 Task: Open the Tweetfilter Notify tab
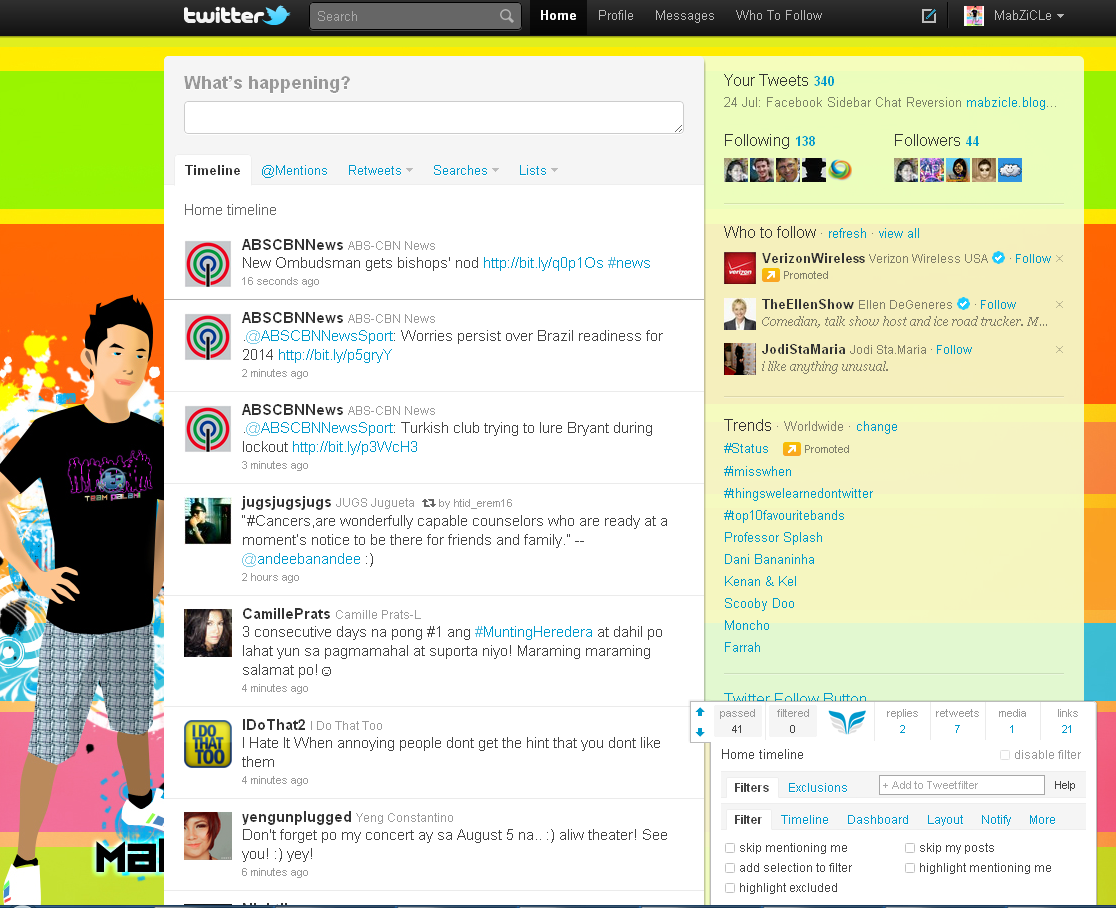click(996, 820)
